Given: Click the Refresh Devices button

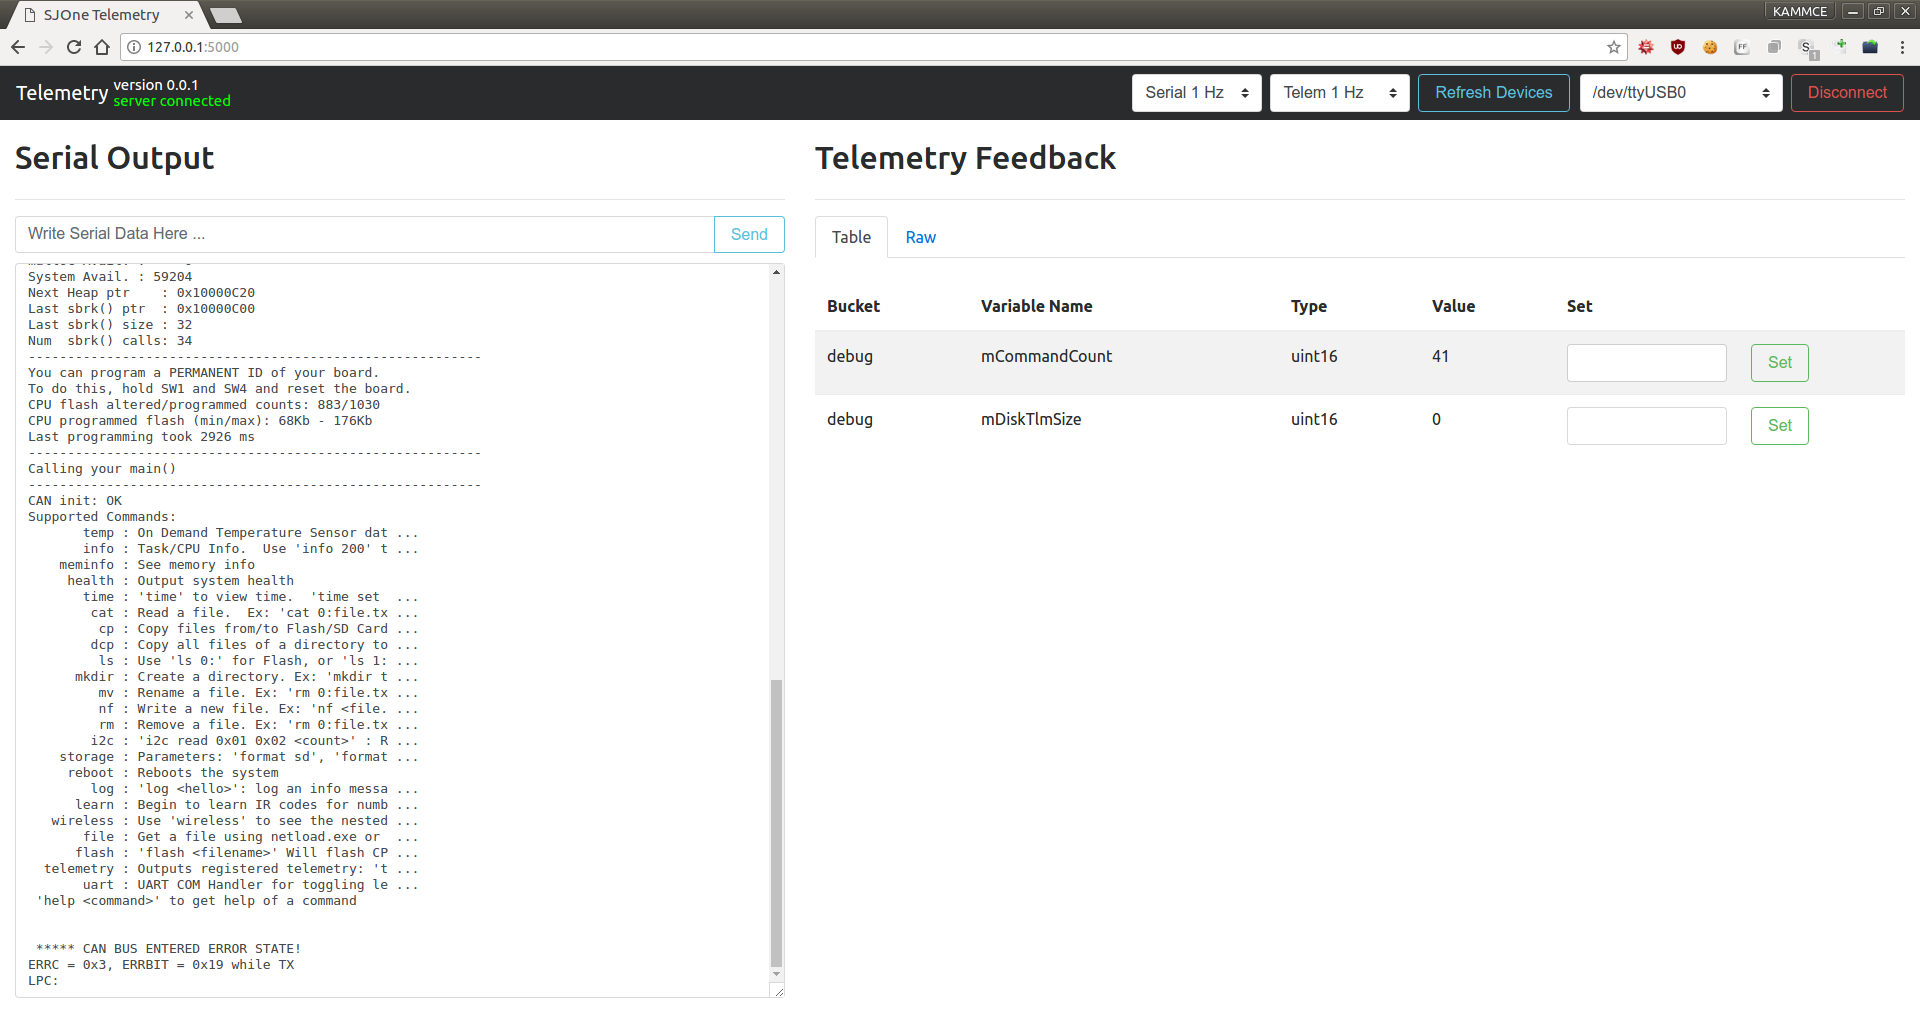Looking at the screenshot, I should pyautogui.click(x=1494, y=93).
